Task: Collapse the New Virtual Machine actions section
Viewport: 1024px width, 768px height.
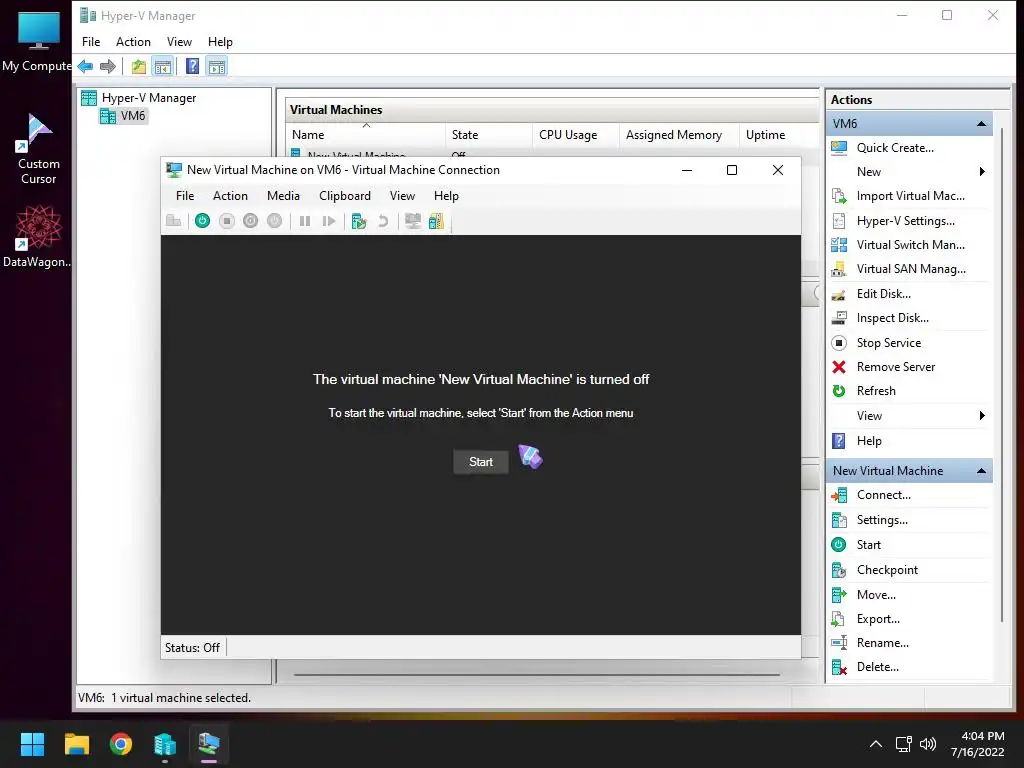Action: (981, 471)
